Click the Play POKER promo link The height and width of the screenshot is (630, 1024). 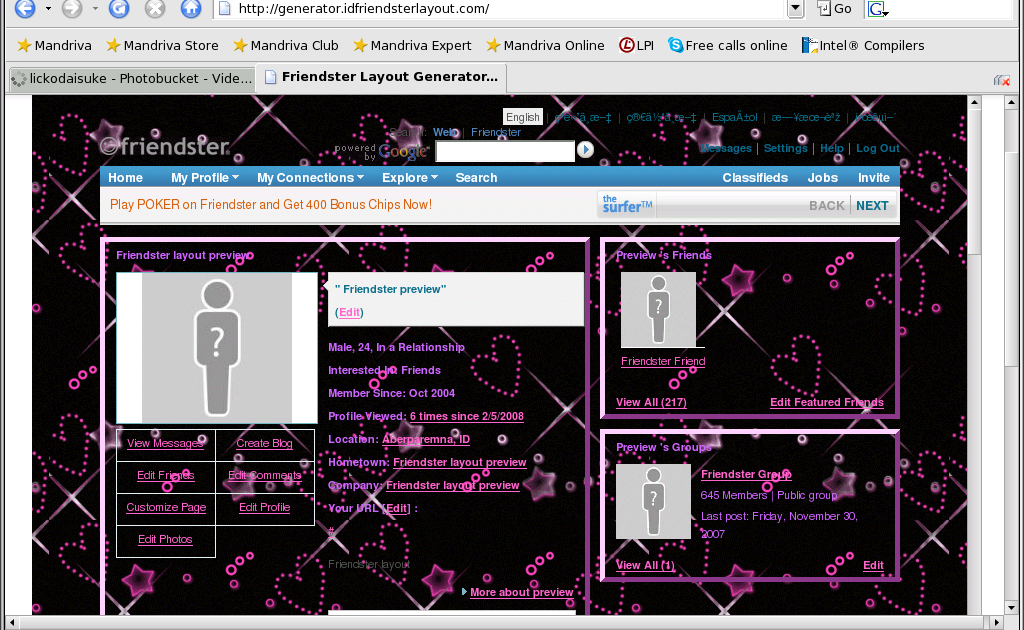coord(270,204)
